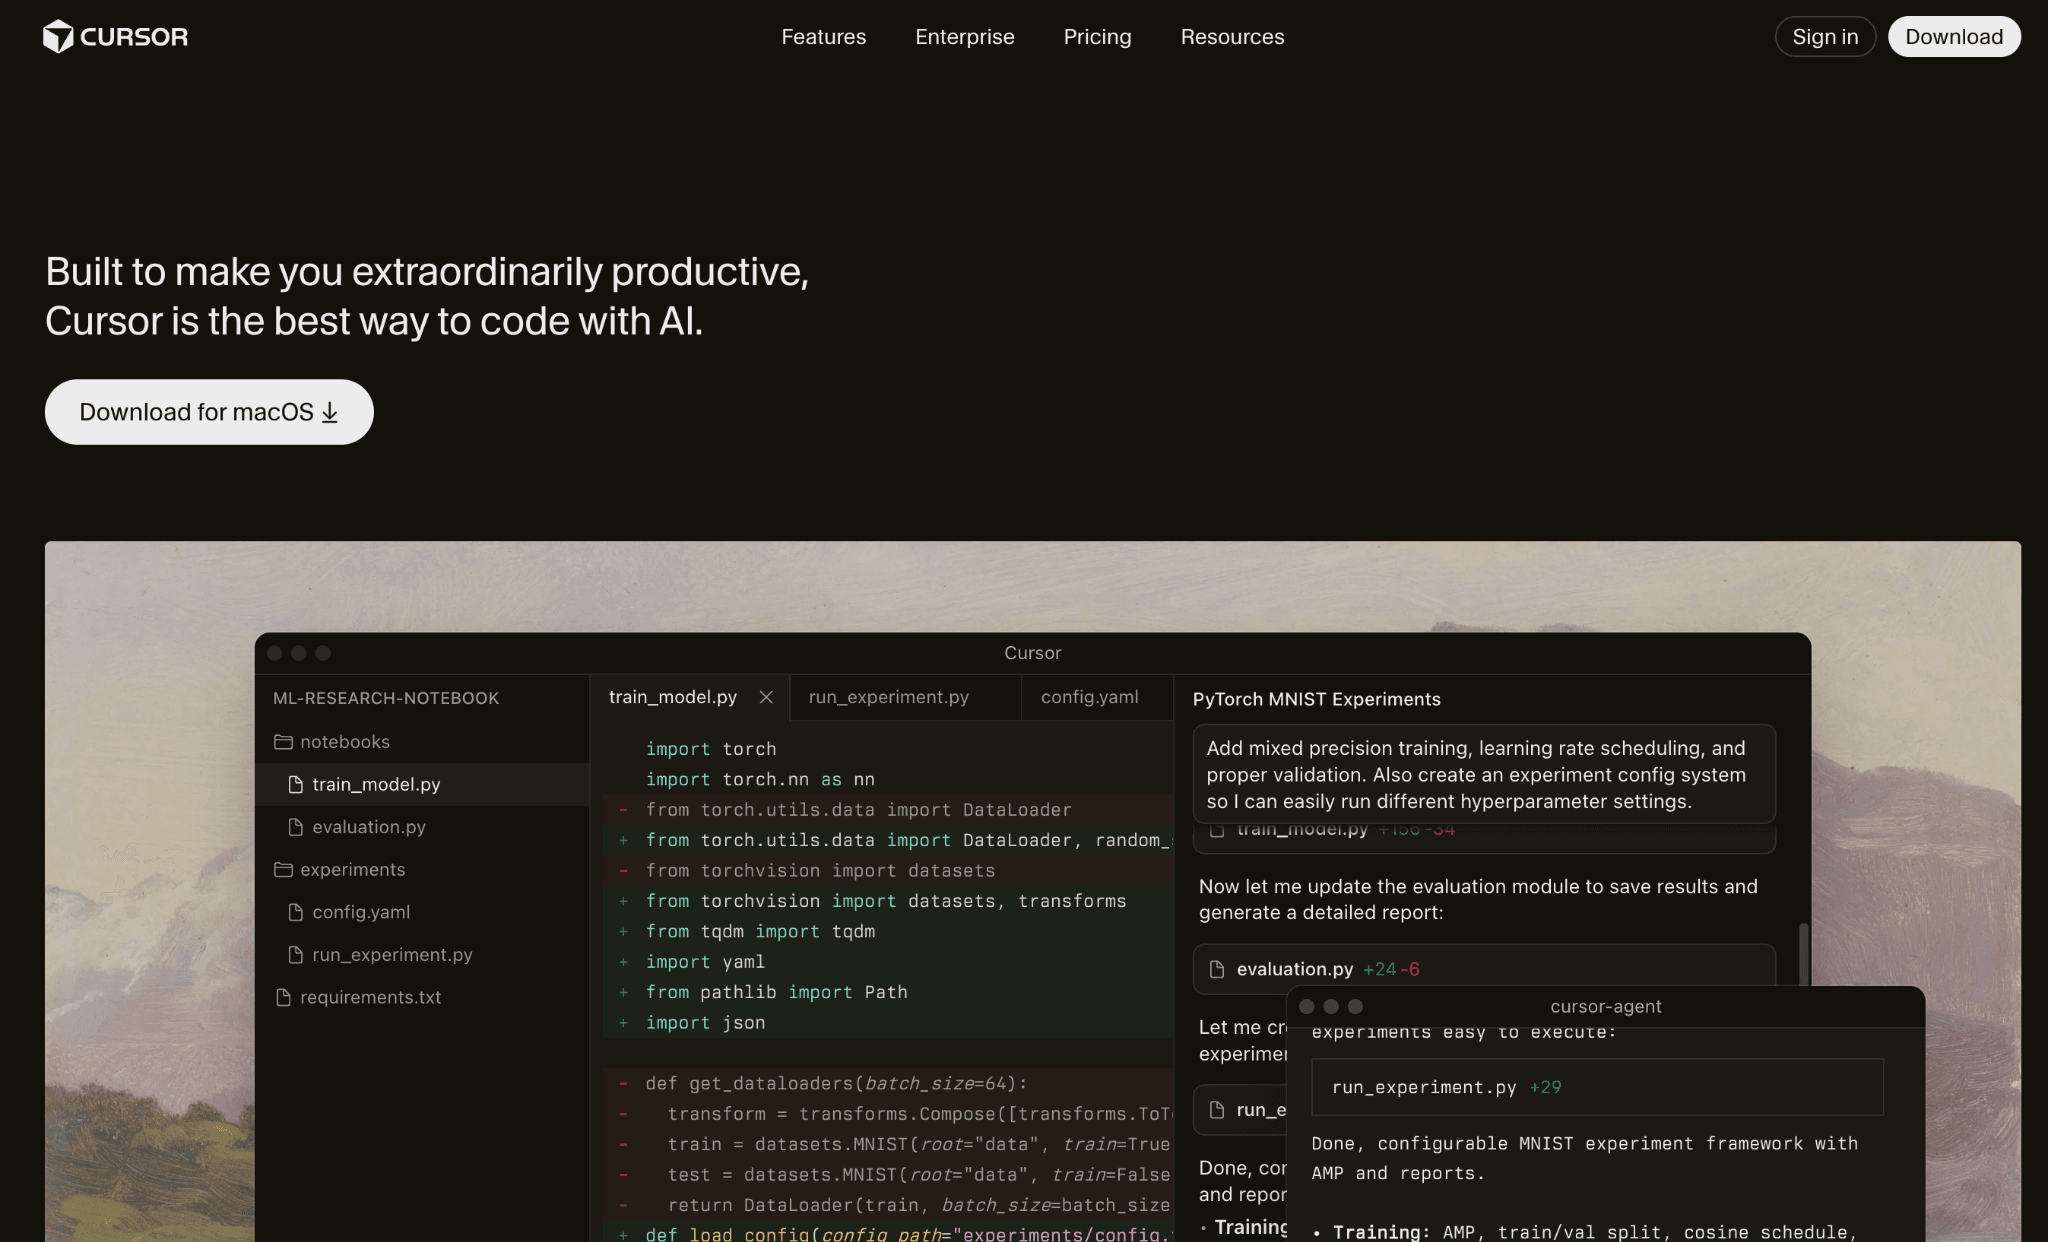Click the file icon on the evaluation.py diff chip

[1217, 968]
